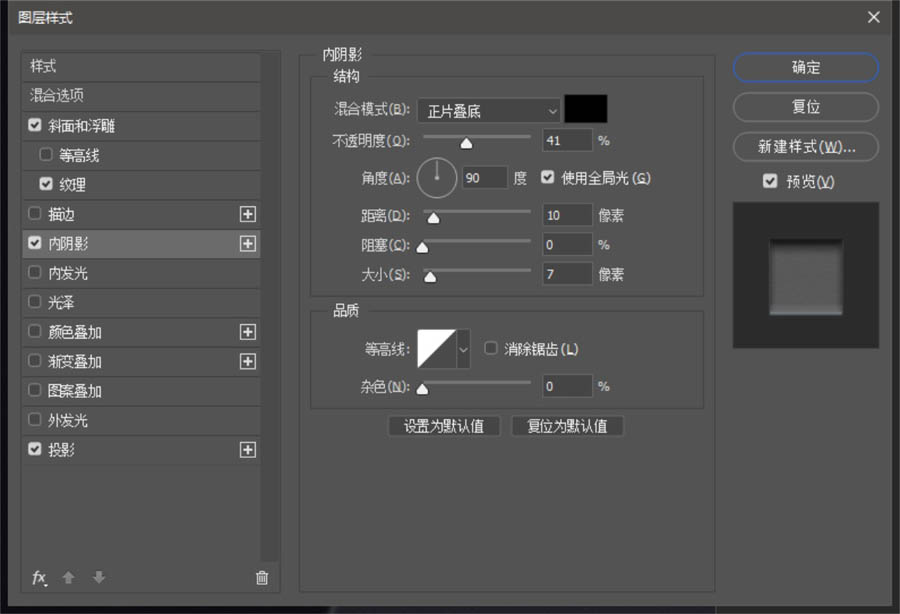Click the 角度 value field showing 90
Screen dimensions: 900x614
pos(485,178)
